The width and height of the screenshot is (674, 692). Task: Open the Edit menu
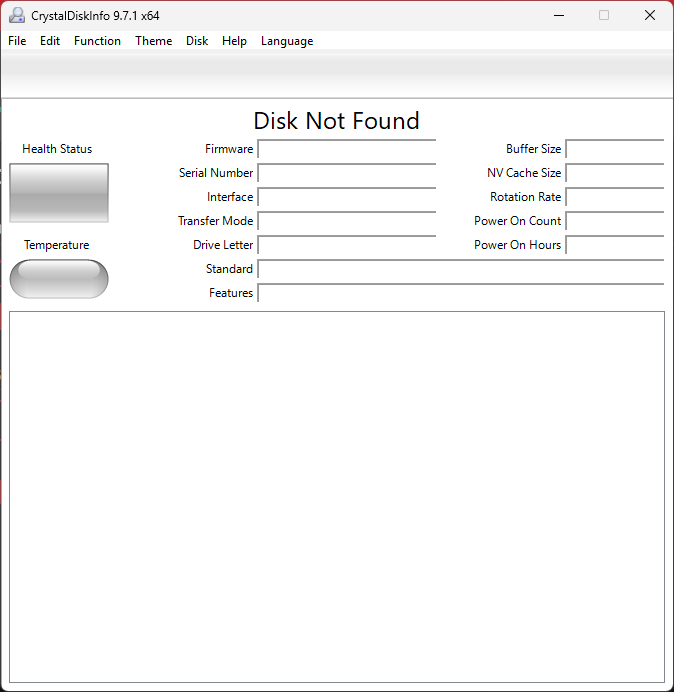pos(50,41)
